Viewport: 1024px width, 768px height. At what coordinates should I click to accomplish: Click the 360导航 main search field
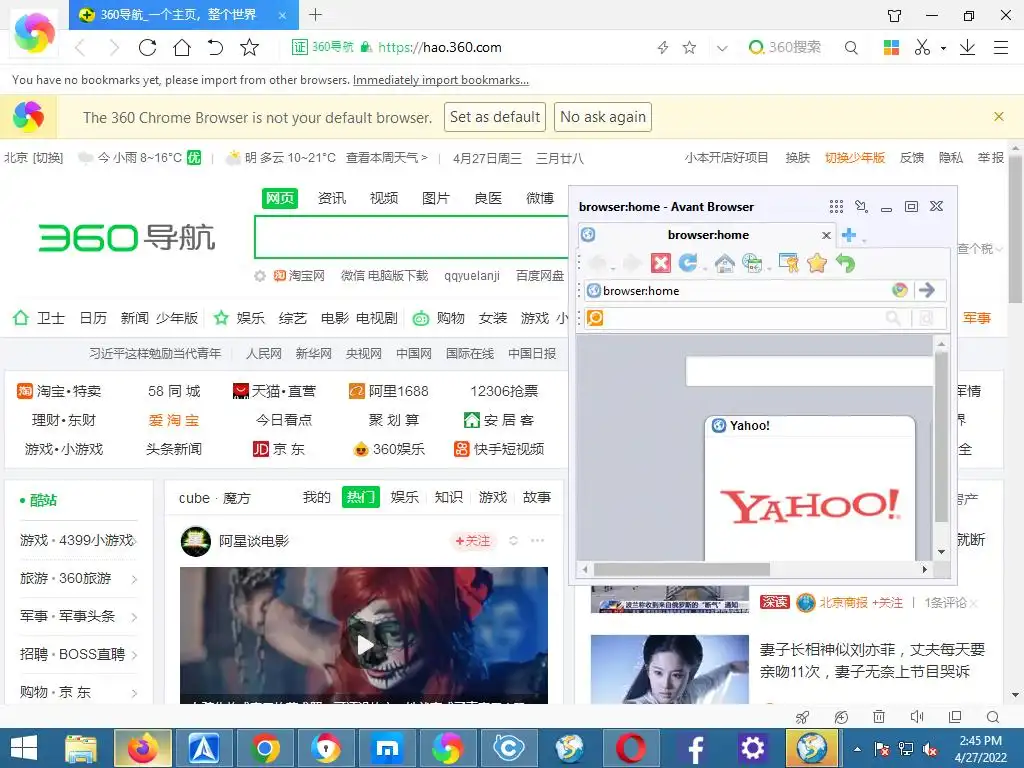pyautogui.click(x=411, y=236)
